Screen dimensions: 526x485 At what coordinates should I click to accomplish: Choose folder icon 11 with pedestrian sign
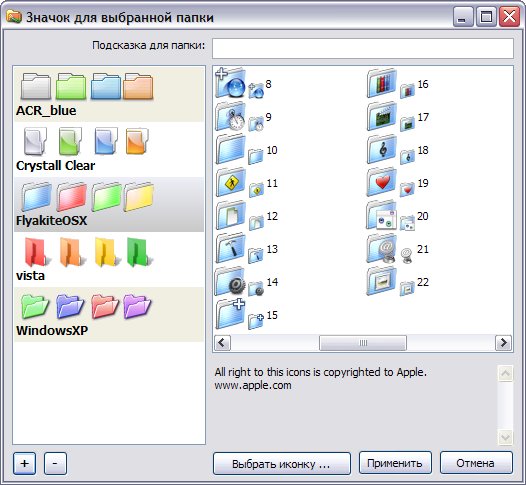(x=230, y=182)
